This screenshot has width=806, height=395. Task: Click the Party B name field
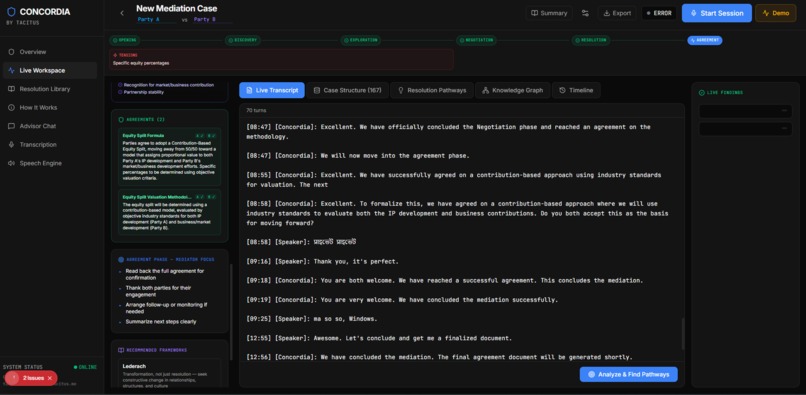212,20
